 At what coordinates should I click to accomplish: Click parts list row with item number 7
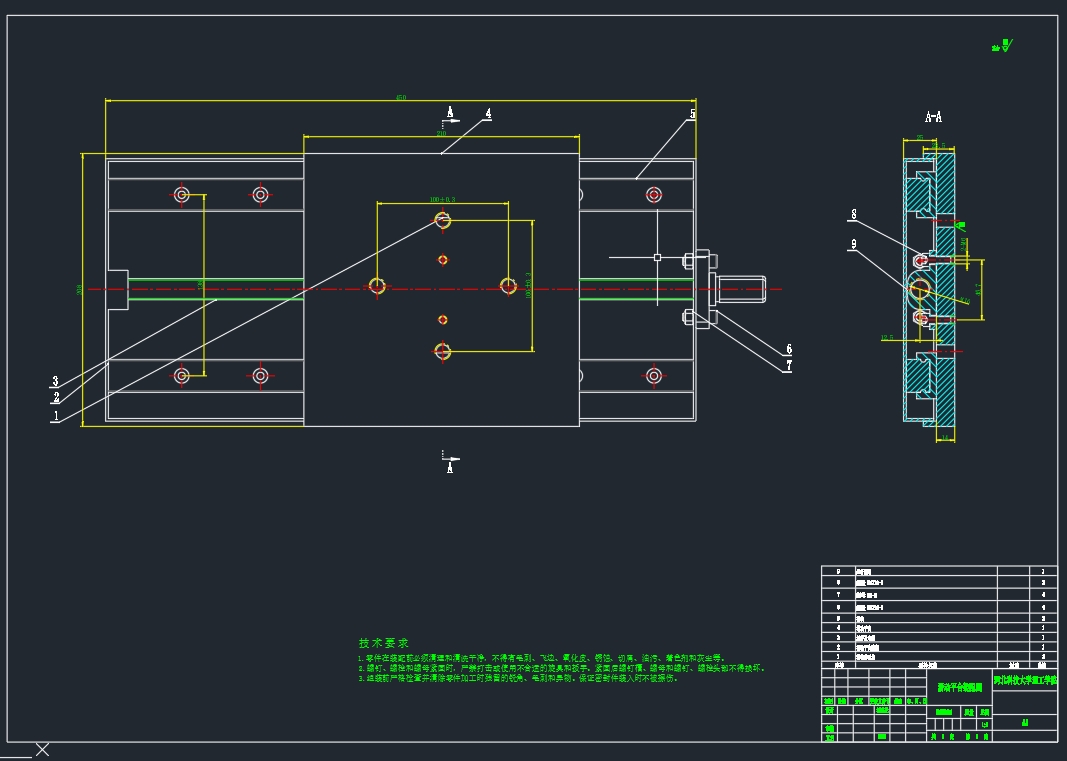939,595
